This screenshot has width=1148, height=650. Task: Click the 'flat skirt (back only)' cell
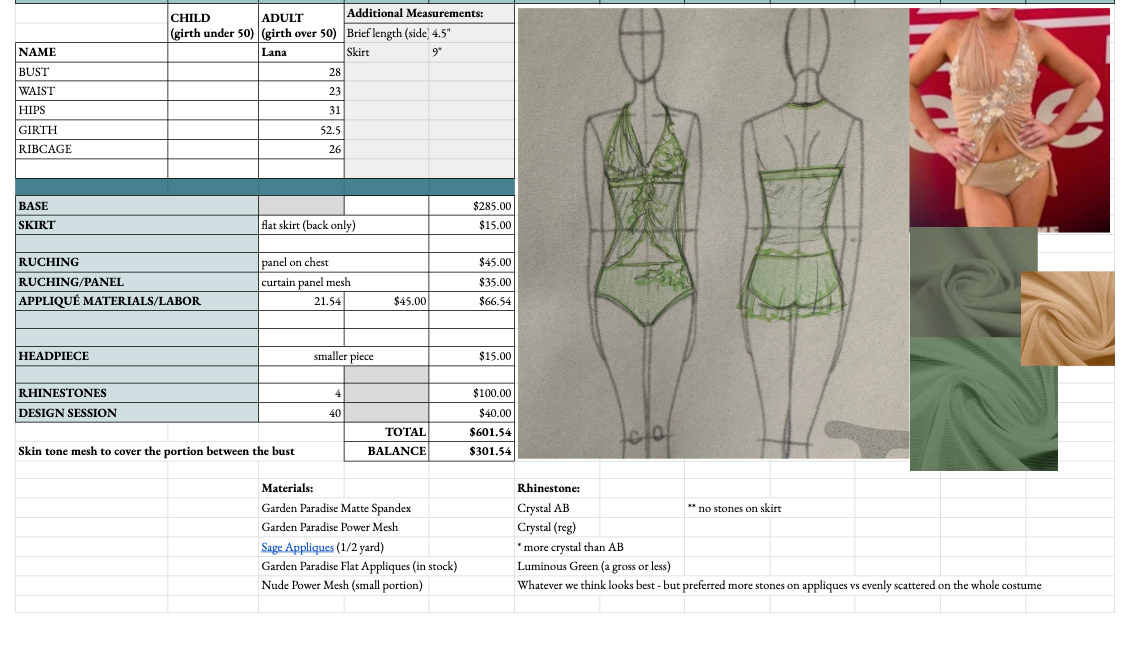tap(343, 225)
